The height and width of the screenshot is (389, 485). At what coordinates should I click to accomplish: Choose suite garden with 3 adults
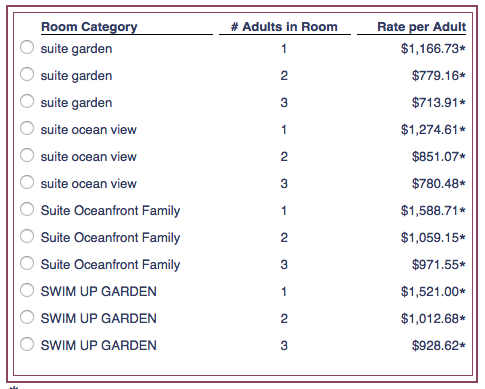click(x=27, y=101)
